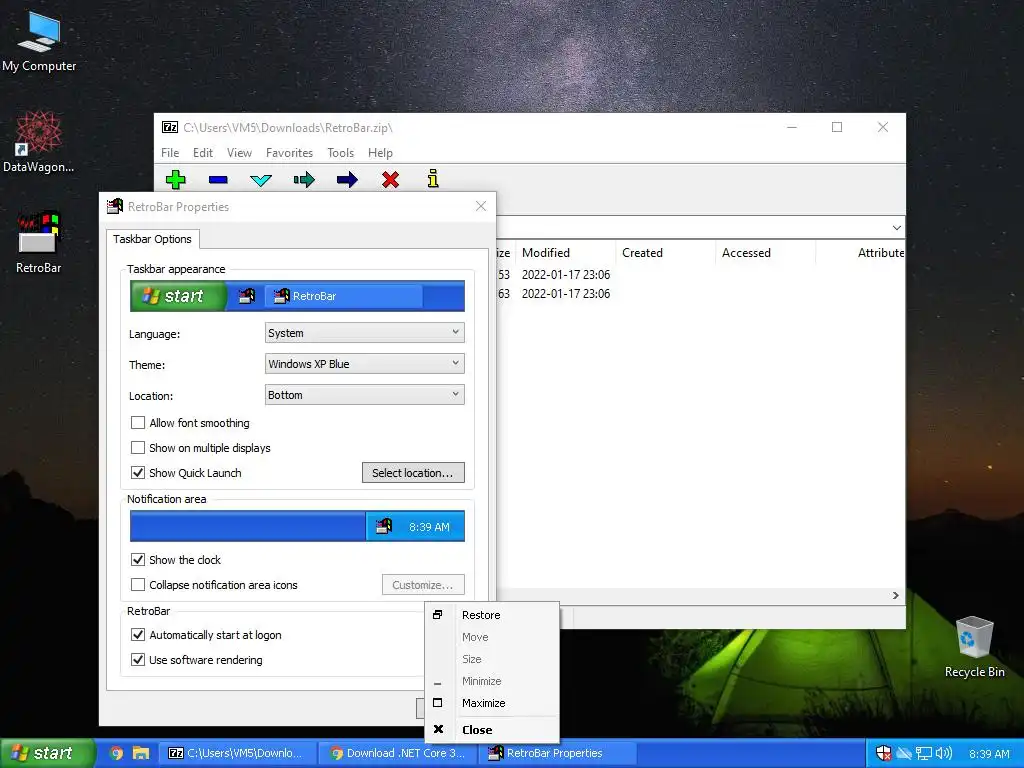Click the Select location... button
This screenshot has height=768, width=1024.
pyautogui.click(x=413, y=473)
